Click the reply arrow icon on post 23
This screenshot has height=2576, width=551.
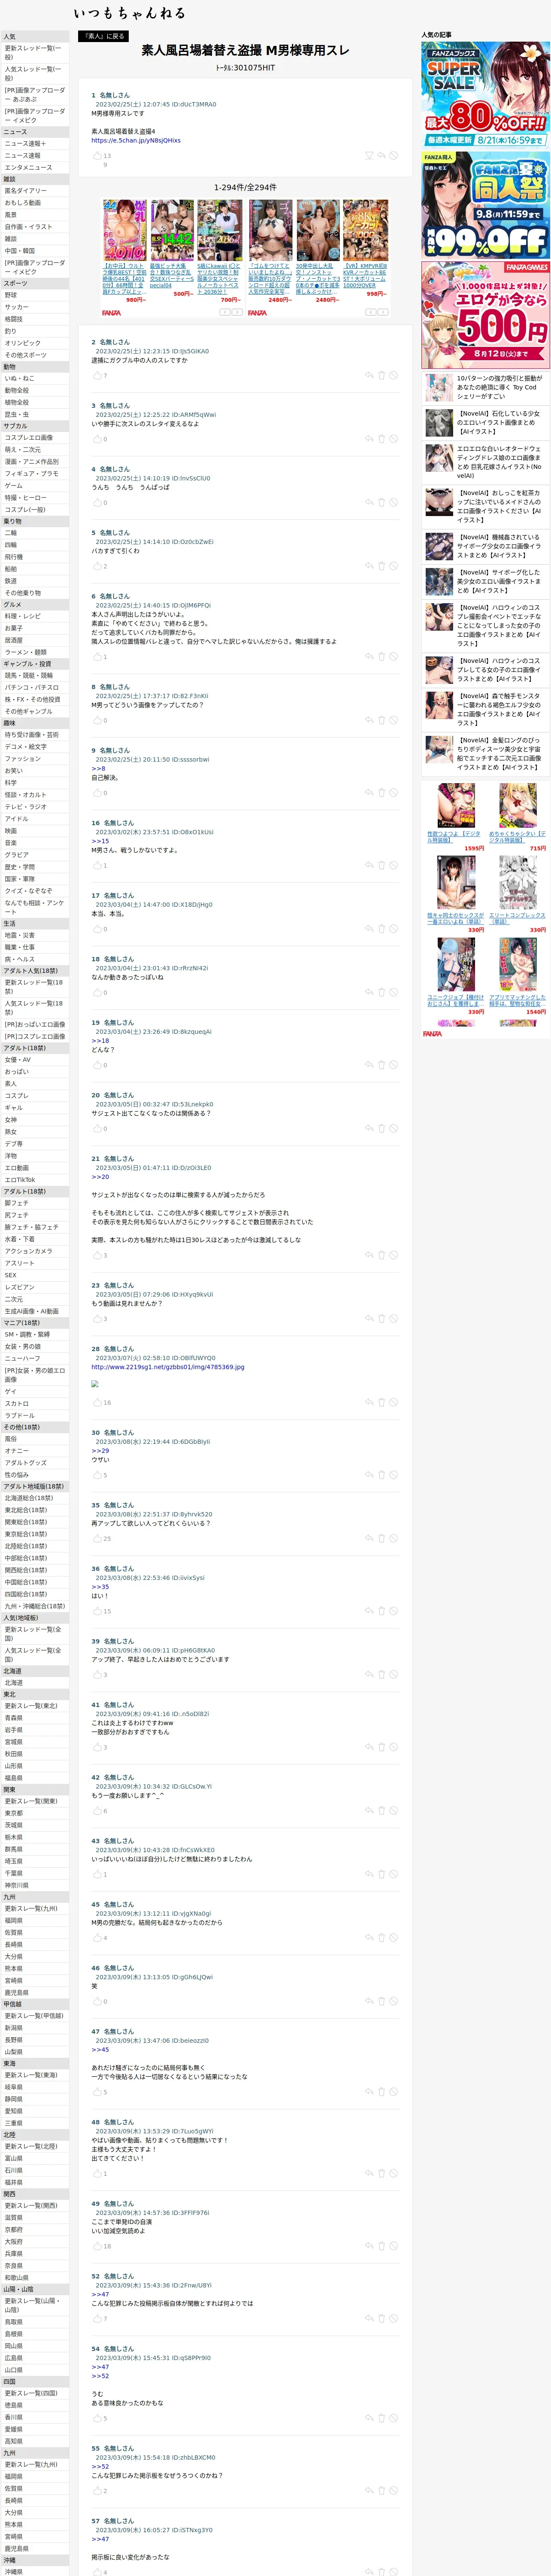click(369, 1319)
